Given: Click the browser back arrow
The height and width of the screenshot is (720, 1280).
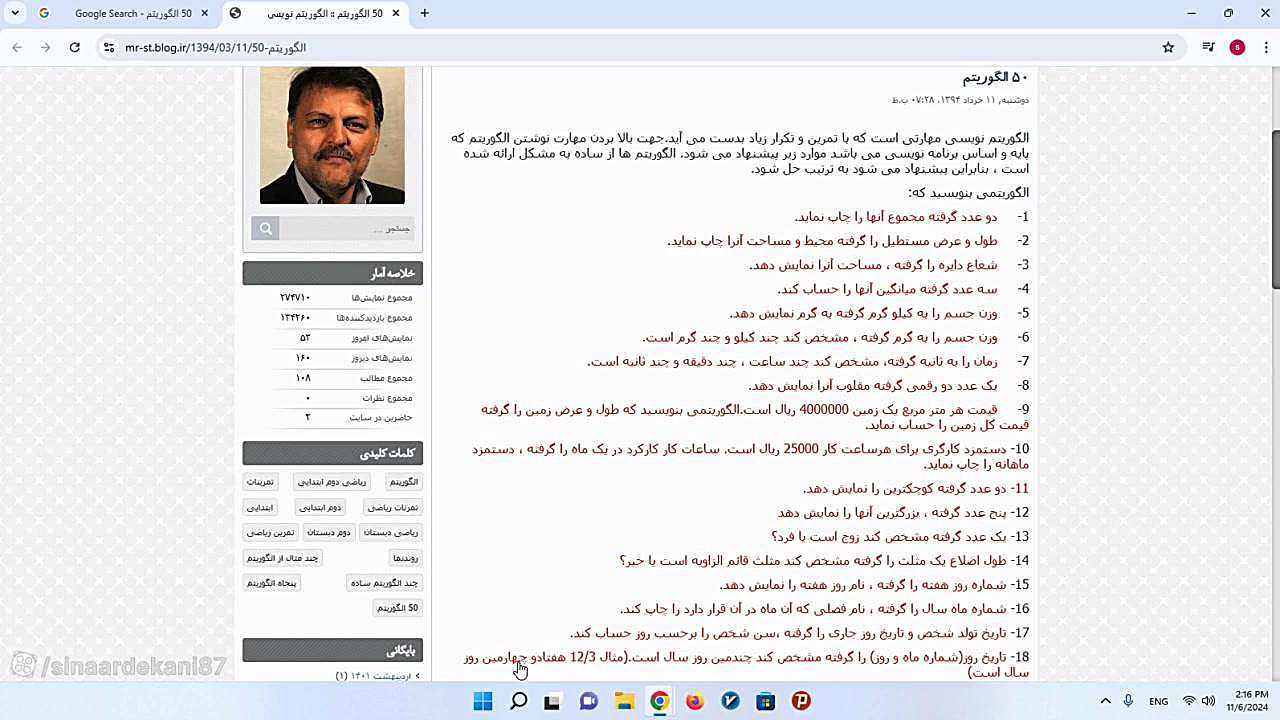Looking at the screenshot, I should tap(17, 47).
